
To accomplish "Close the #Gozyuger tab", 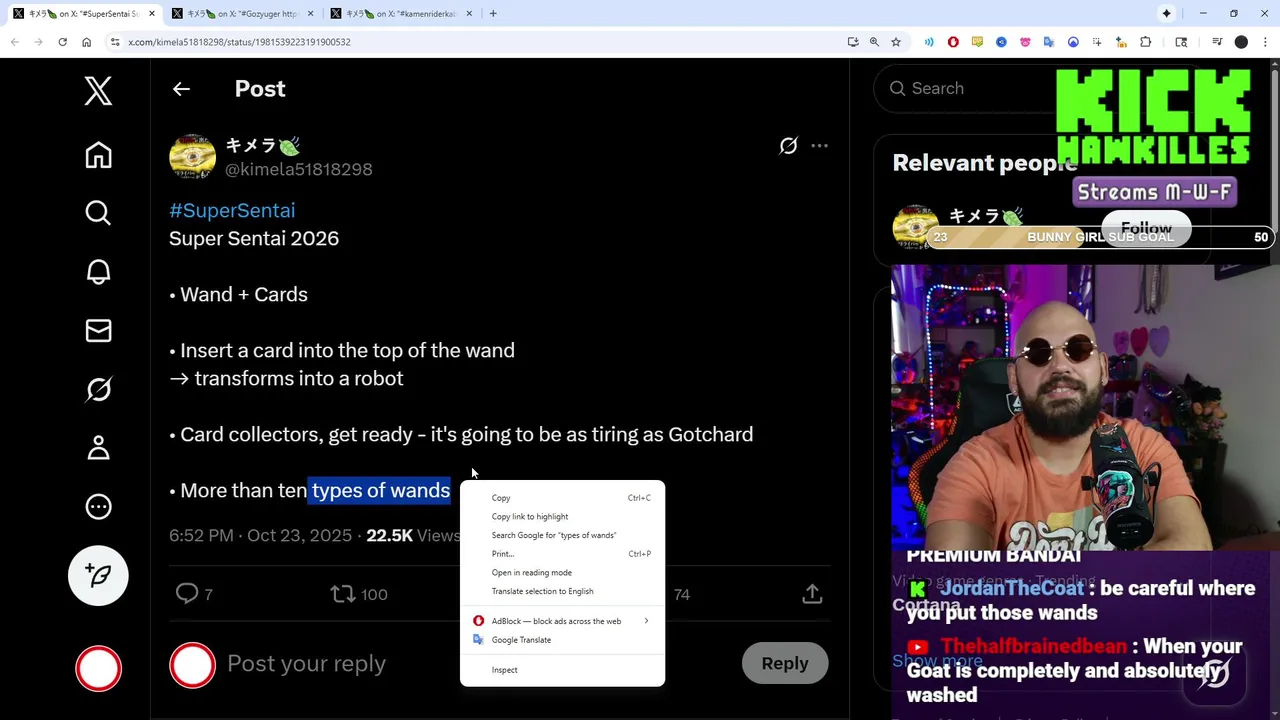I will [x=311, y=14].
